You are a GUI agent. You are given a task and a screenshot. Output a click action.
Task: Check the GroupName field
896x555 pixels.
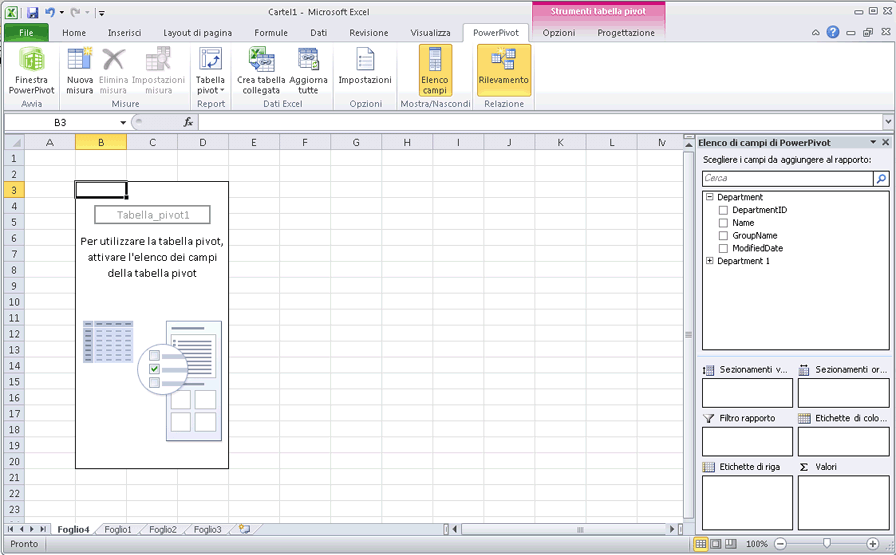tap(723, 235)
